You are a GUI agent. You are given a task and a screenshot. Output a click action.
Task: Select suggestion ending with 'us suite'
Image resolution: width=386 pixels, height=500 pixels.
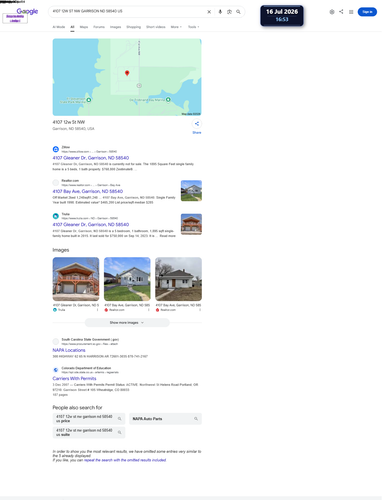(x=89, y=432)
